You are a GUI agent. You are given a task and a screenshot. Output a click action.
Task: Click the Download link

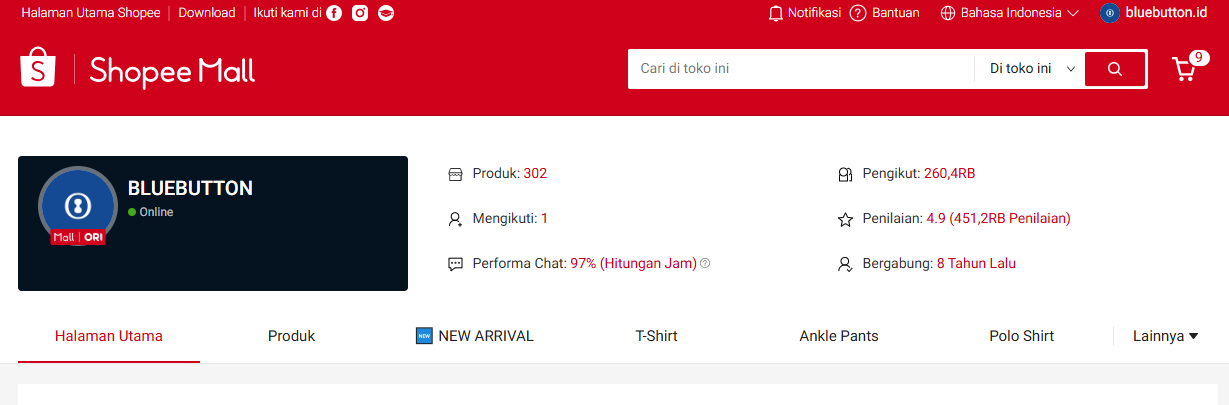[x=207, y=13]
